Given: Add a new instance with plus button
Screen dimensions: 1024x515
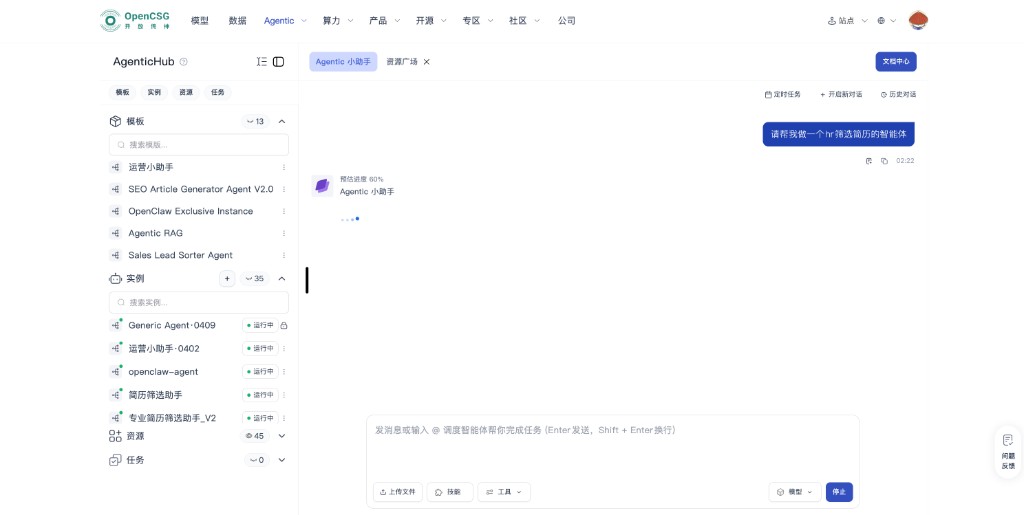Looking at the screenshot, I should [x=227, y=279].
